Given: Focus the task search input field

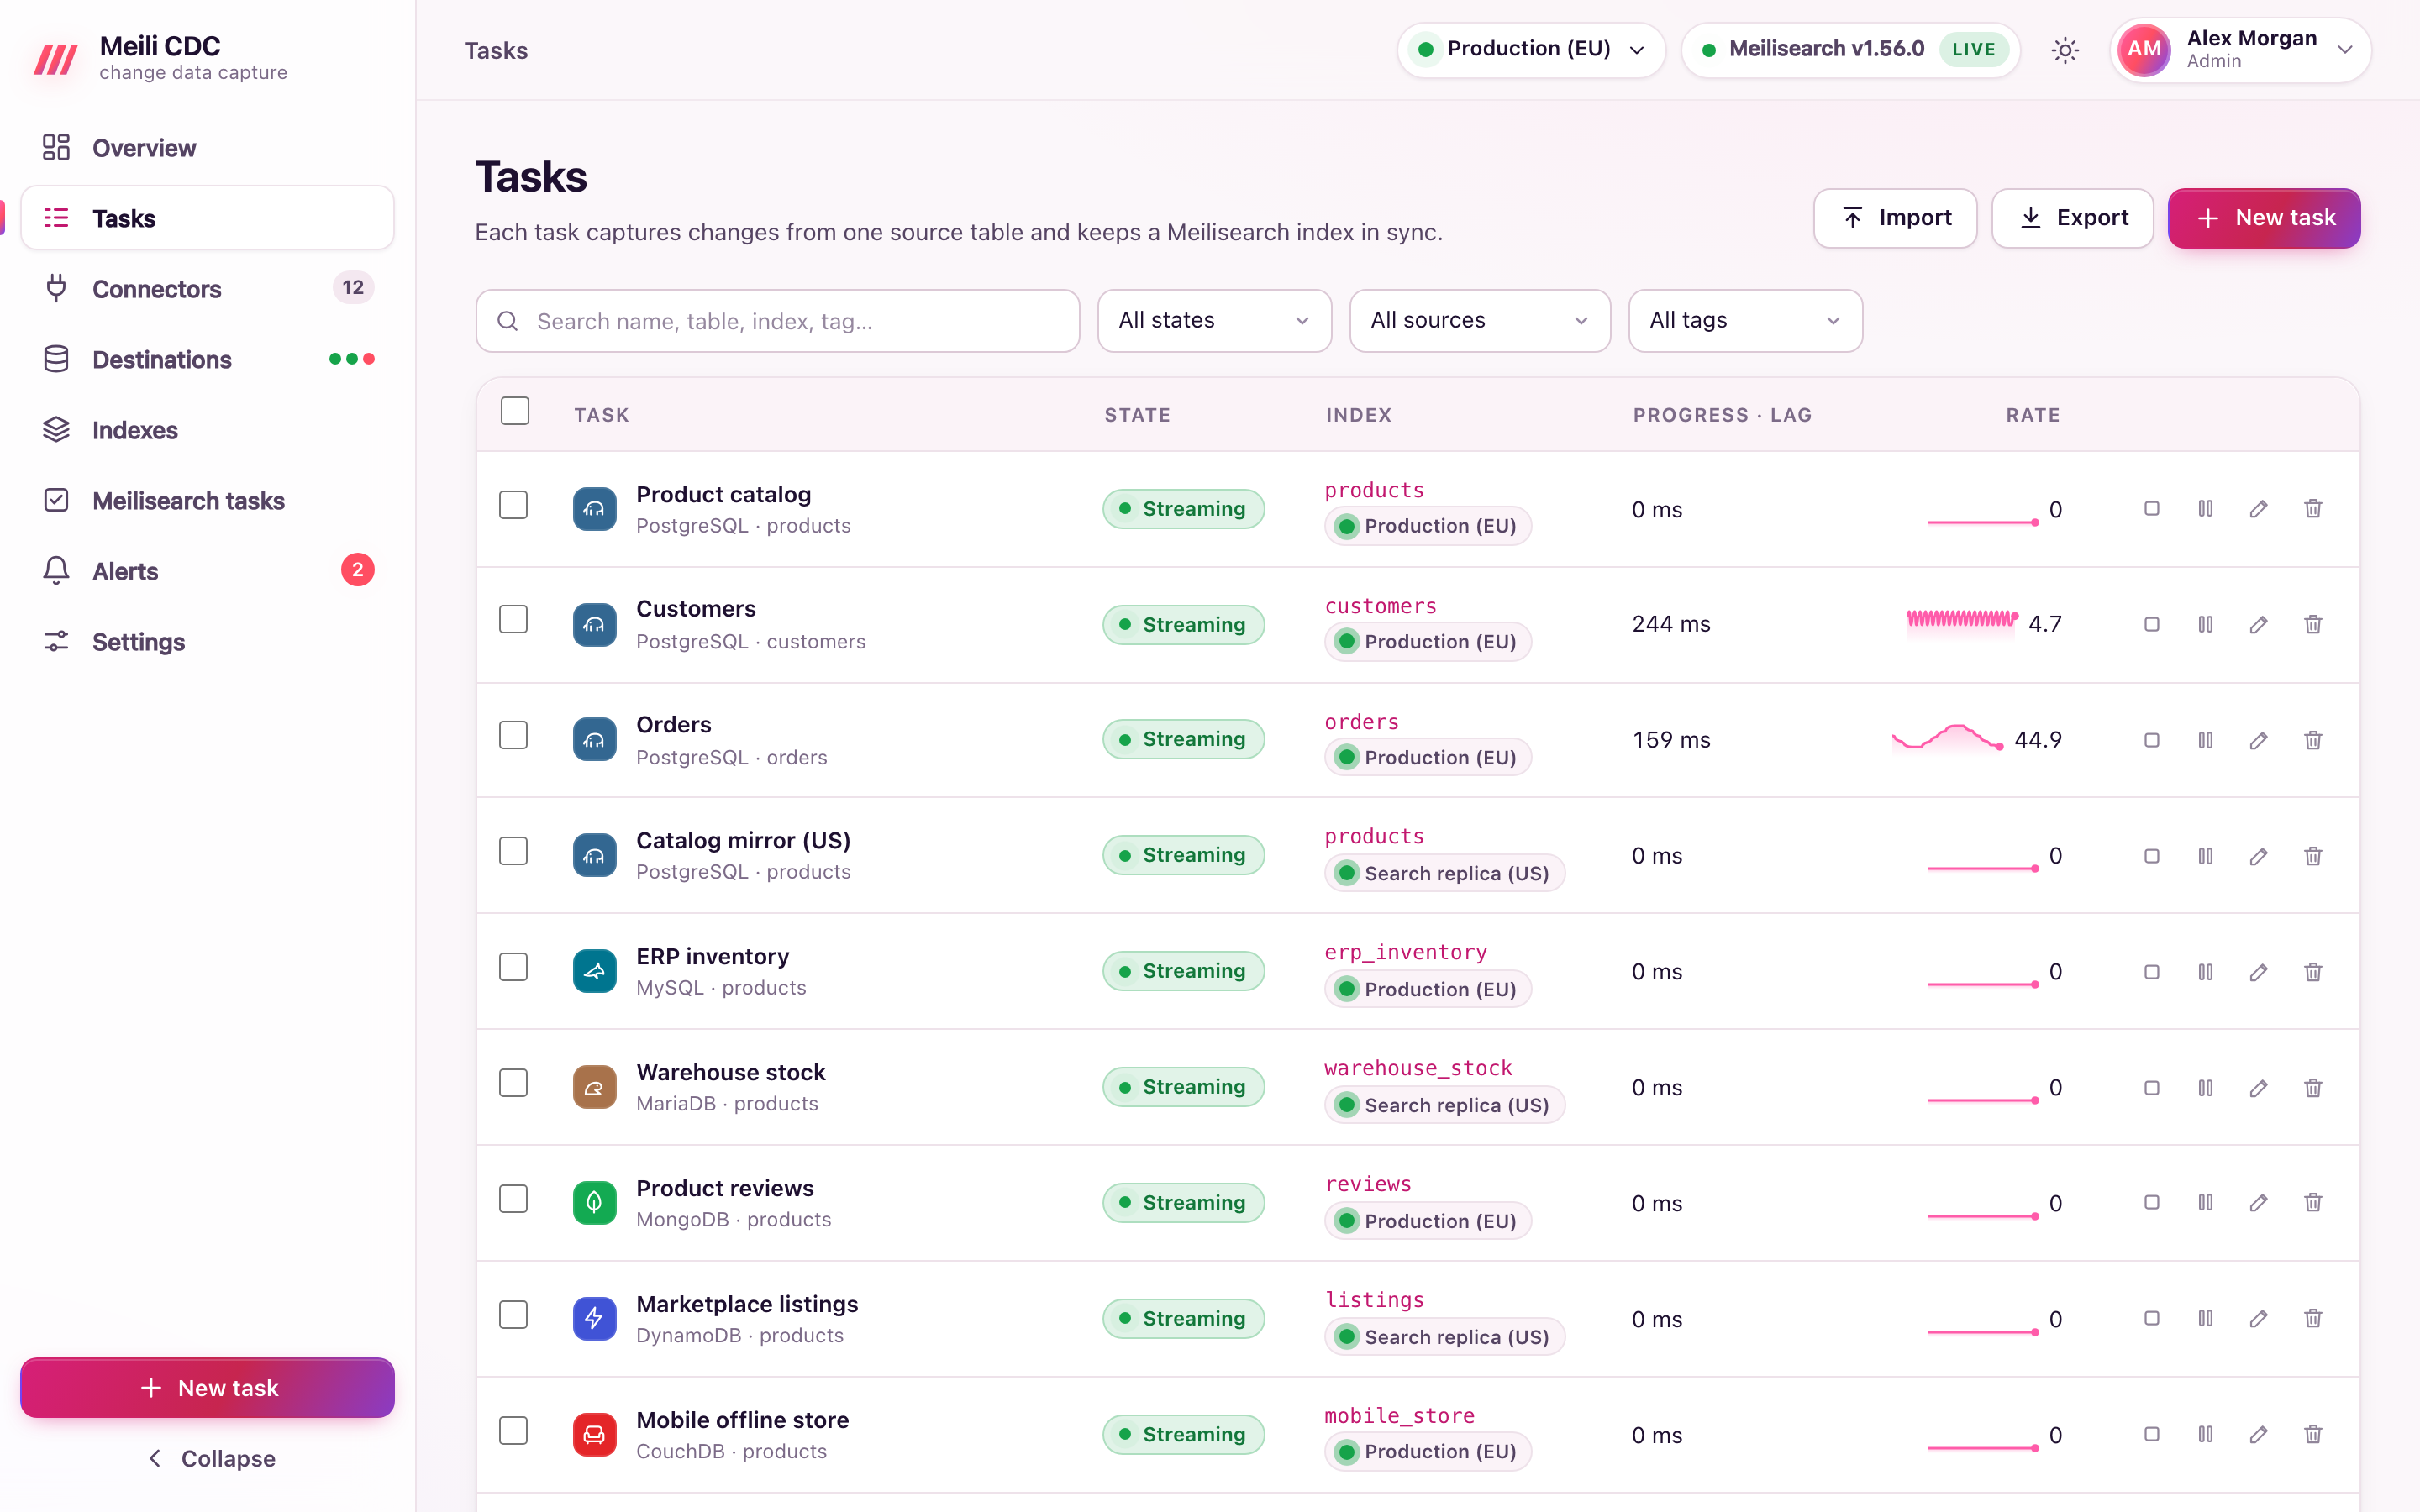Looking at the screenshot, I should click(x=778, y=321).
